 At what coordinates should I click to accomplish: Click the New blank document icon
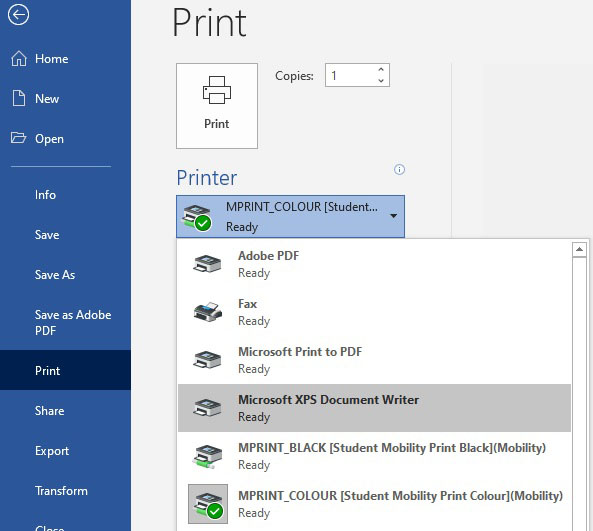click(19, 98)
